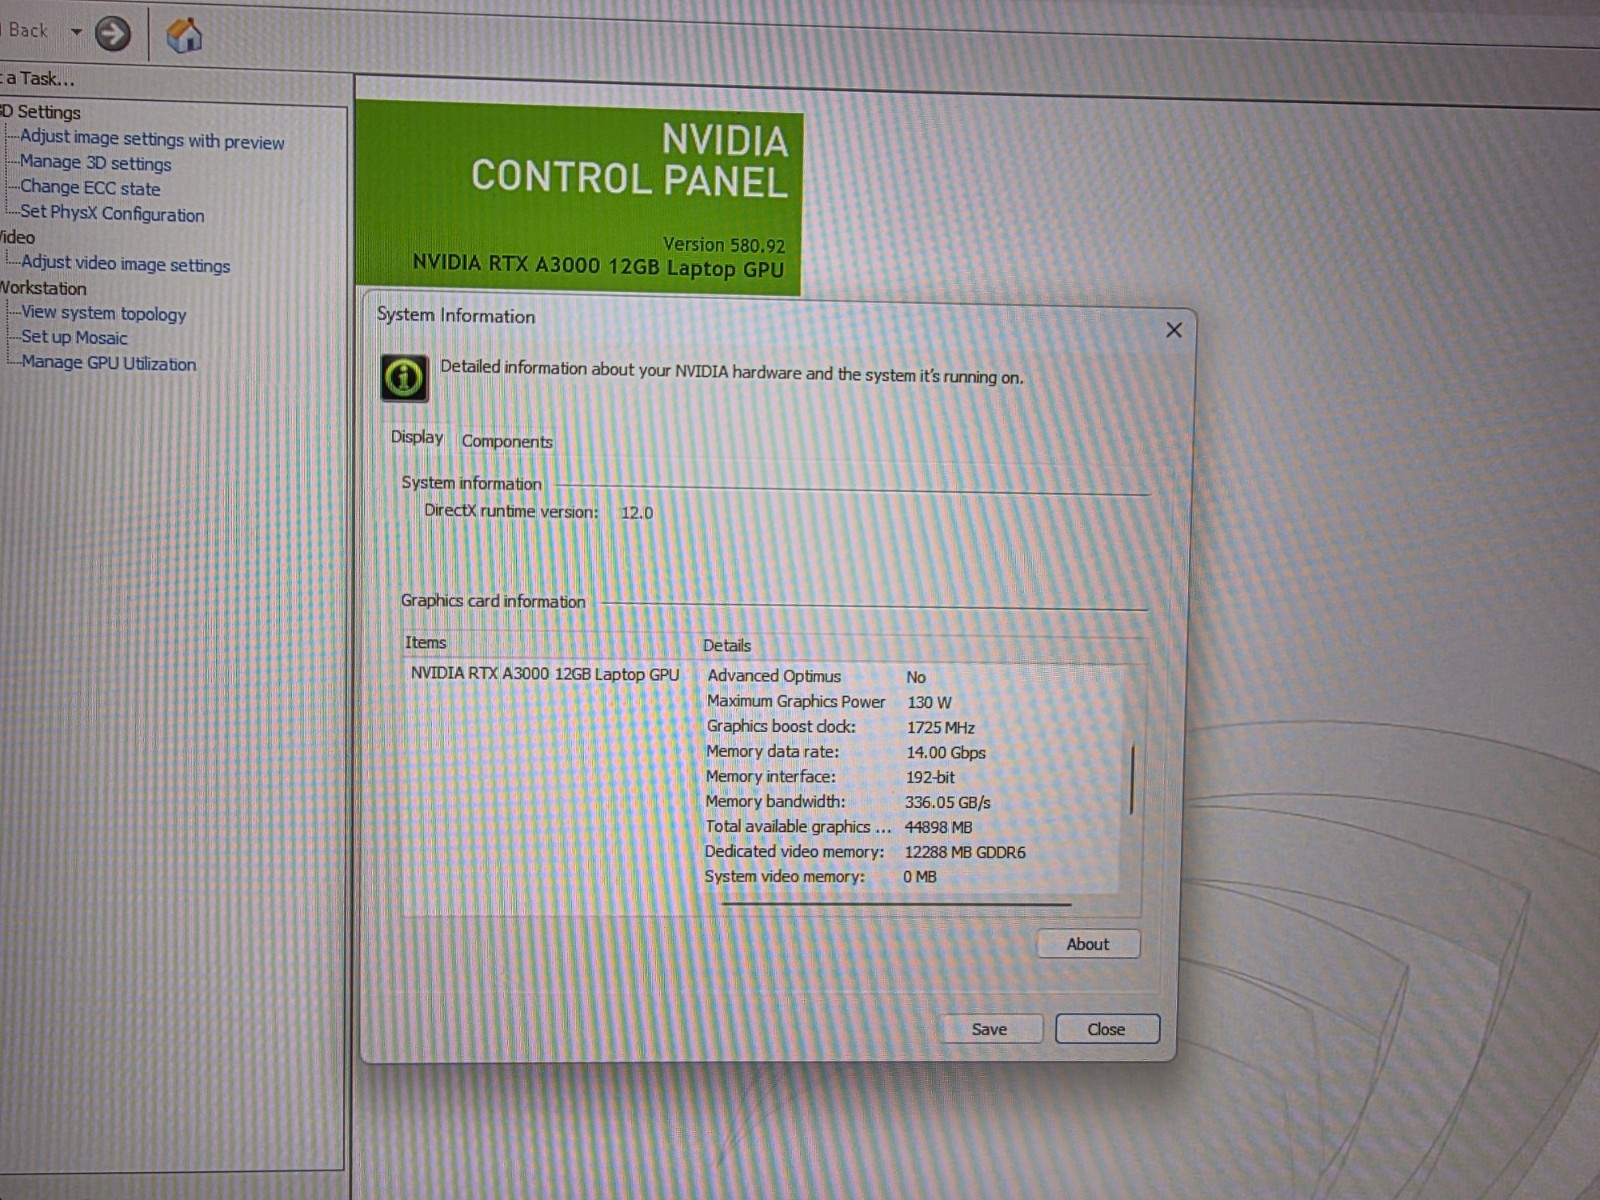
Task: Close the System Information dialog with X
Action: (x=1174, y=330)
